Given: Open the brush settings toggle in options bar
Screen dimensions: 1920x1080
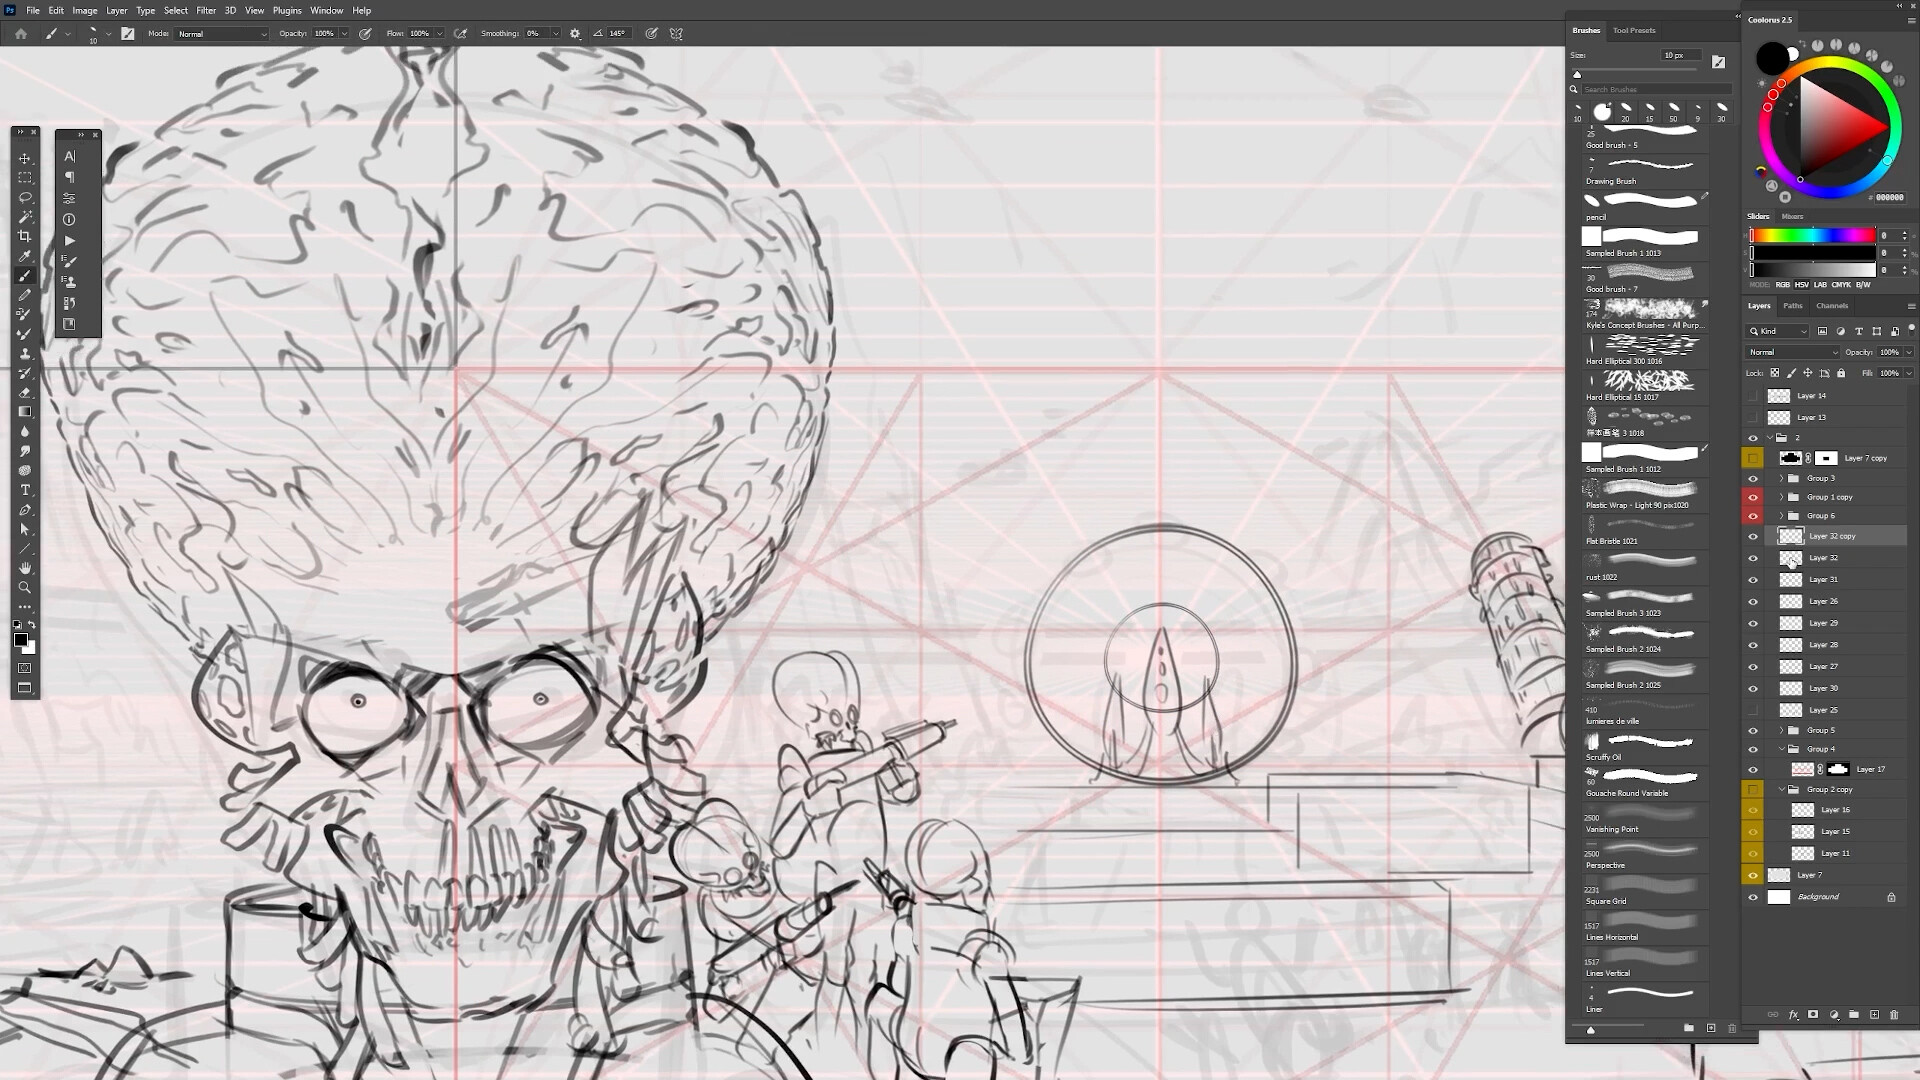Looking at the screenshot, I should click(x=574, y=33).
